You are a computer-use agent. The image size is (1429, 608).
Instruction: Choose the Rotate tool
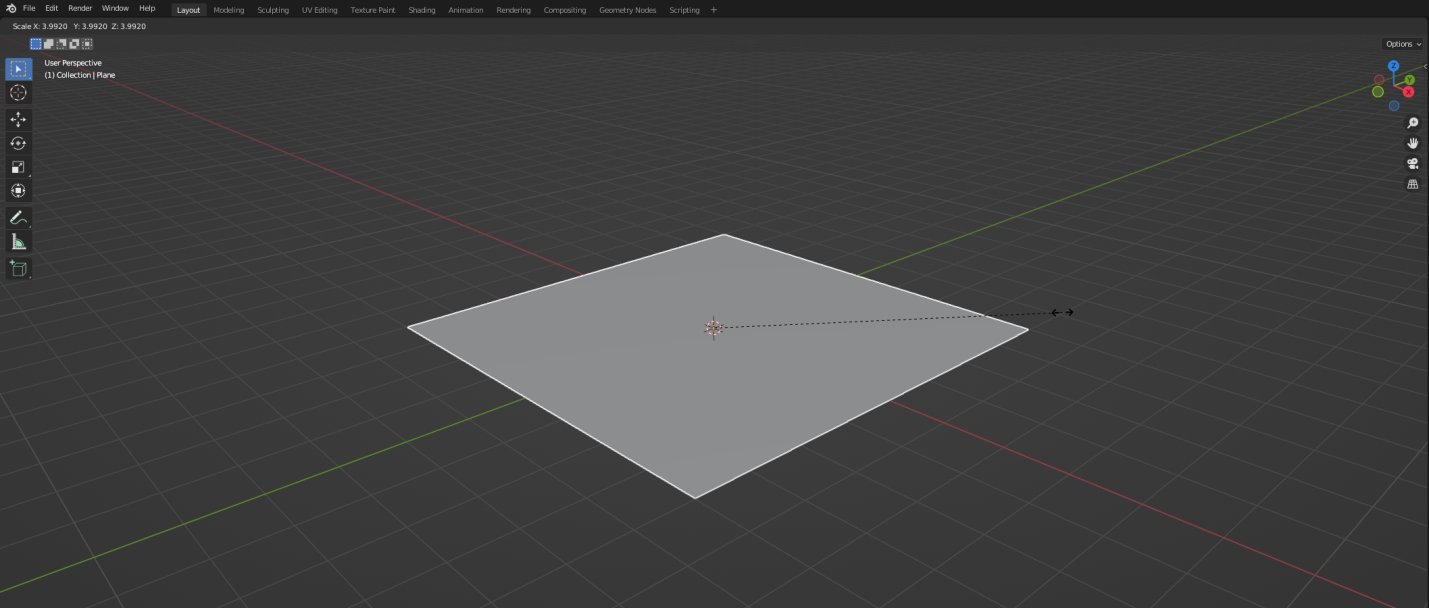pos(18,143)
